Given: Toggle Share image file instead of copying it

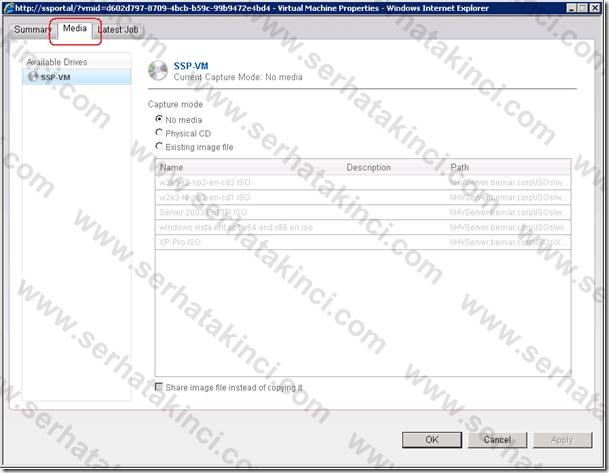Looking at the screenshot, I should [158, 387].
